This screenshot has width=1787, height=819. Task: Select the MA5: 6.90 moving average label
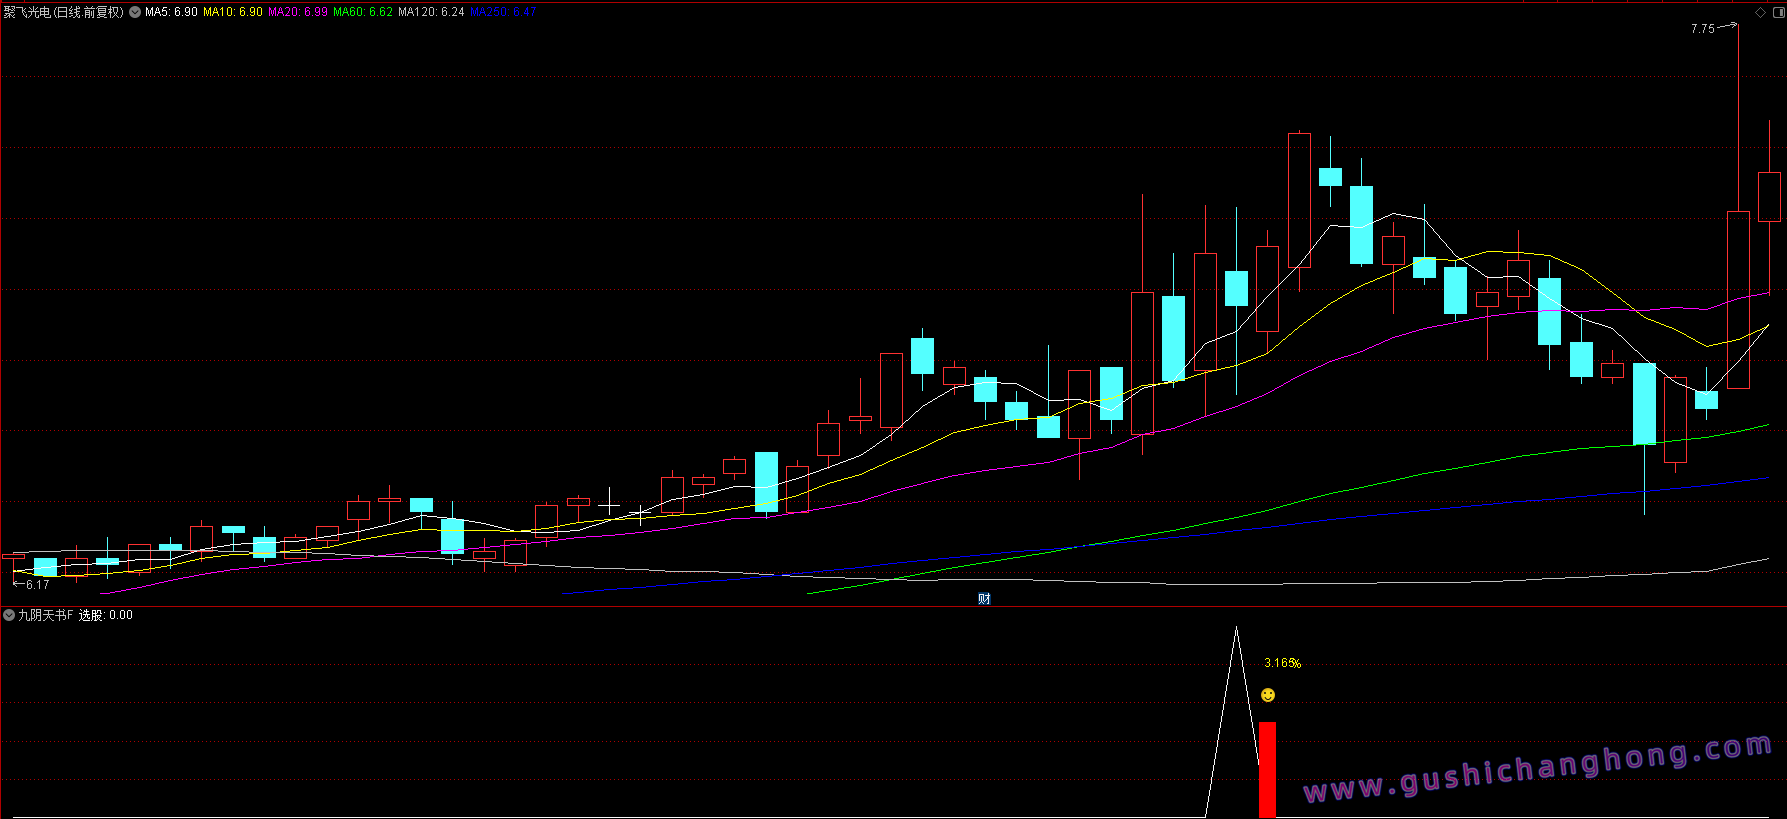tap(171, 12)
